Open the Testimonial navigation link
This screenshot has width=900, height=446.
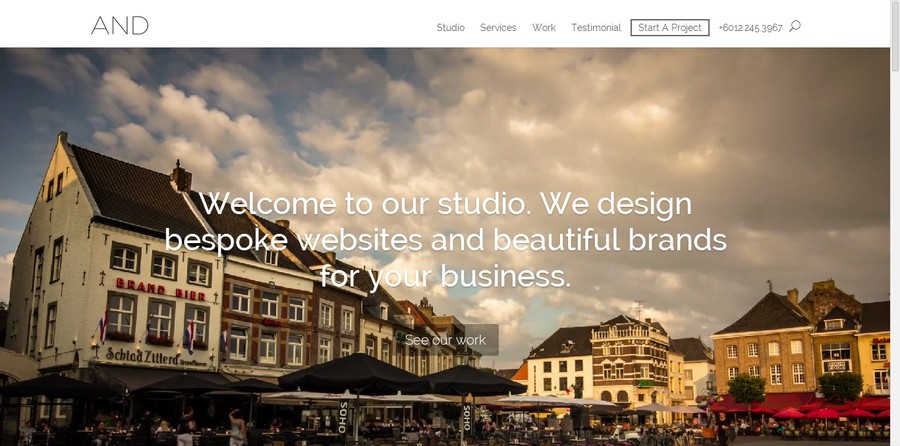point(596,28)
